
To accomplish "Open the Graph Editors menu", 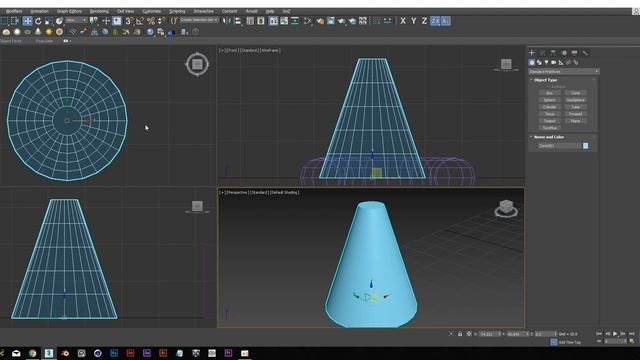I will pos(69,11).
